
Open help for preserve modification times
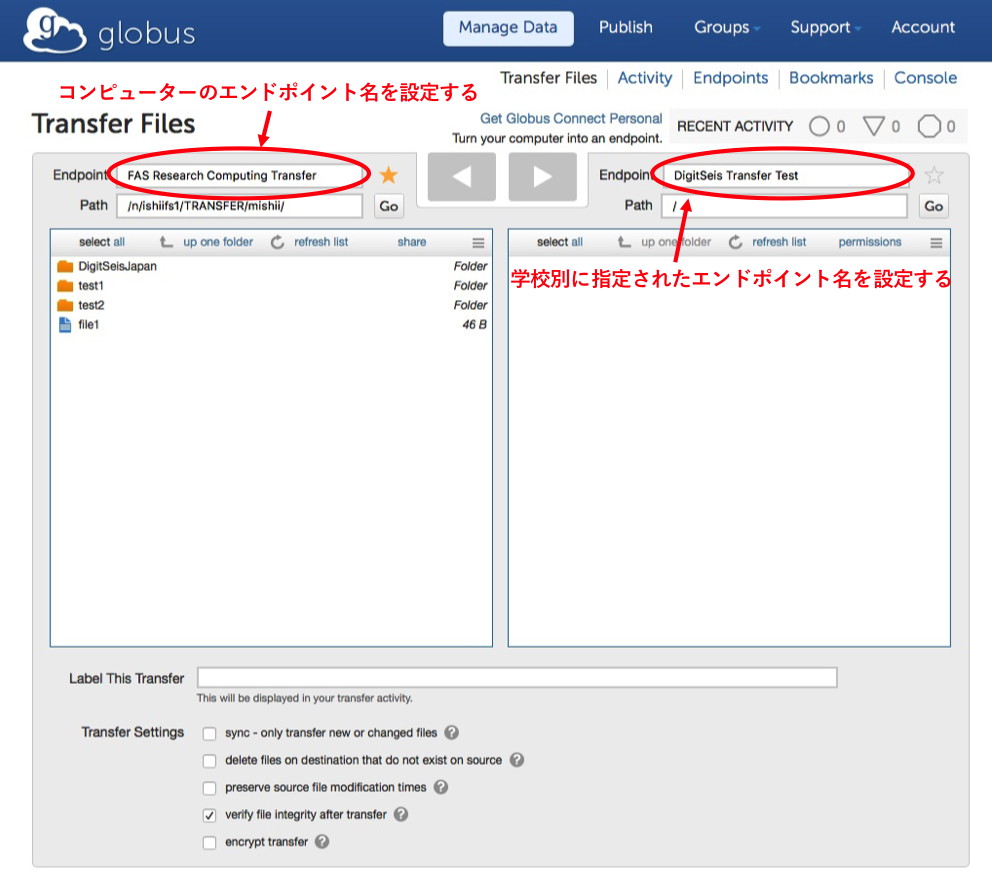click(x=441, y=786)
